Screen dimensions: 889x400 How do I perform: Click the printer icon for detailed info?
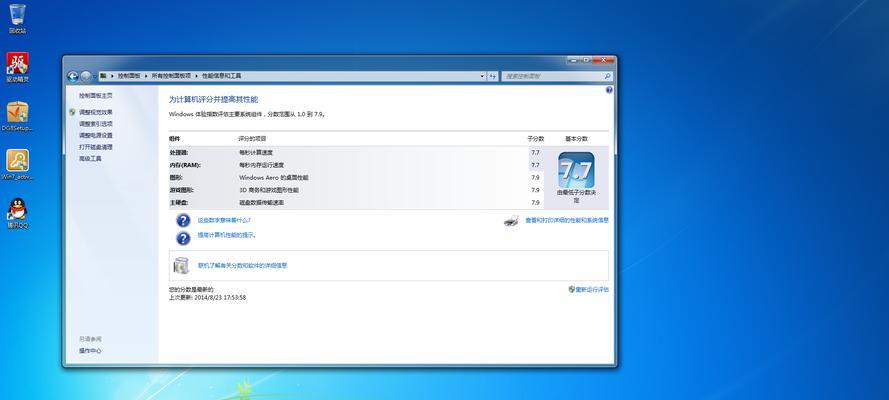pos(511,220)
